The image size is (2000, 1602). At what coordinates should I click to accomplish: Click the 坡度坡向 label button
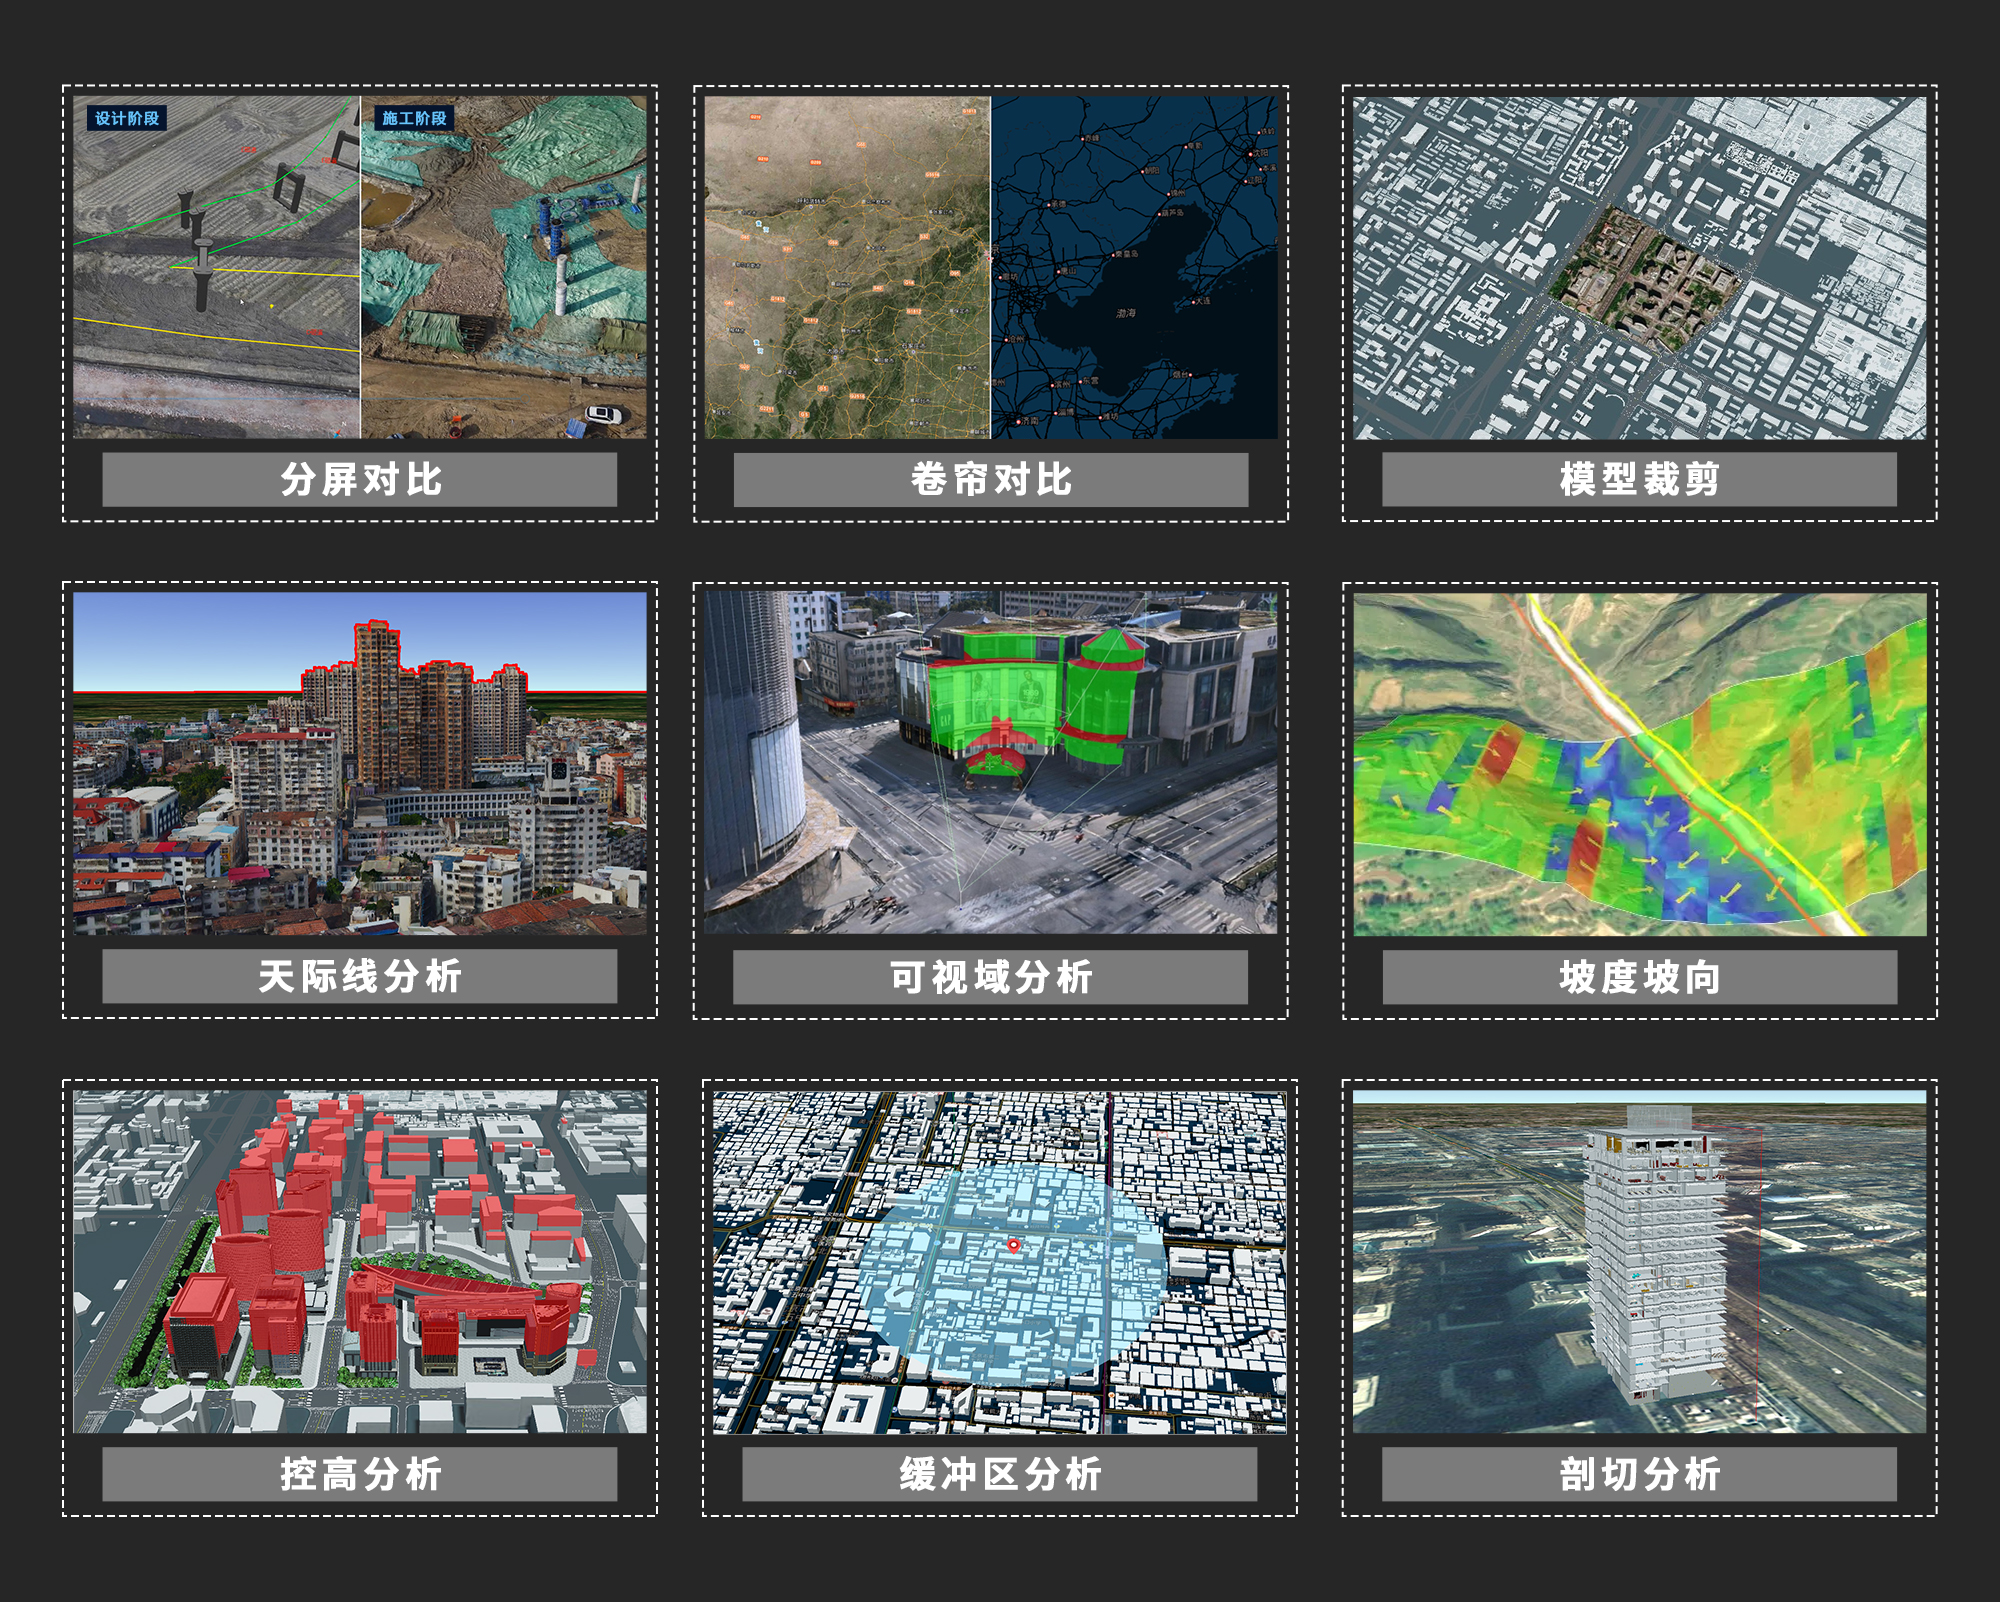tap(1639, 977)
